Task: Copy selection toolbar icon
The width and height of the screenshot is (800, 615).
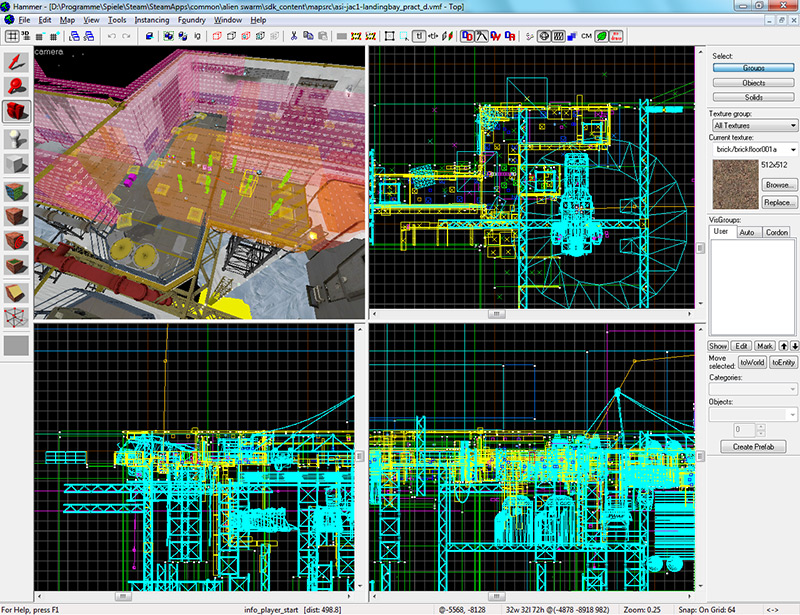Action: 308,36
